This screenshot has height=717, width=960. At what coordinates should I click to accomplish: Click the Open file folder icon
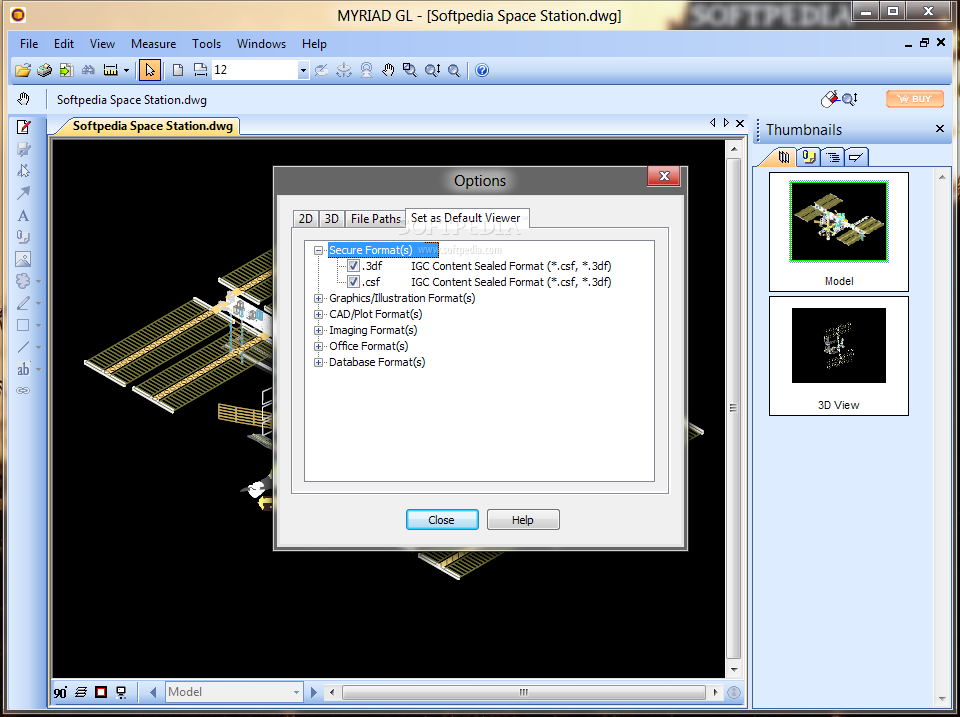[x=23, y=70]
